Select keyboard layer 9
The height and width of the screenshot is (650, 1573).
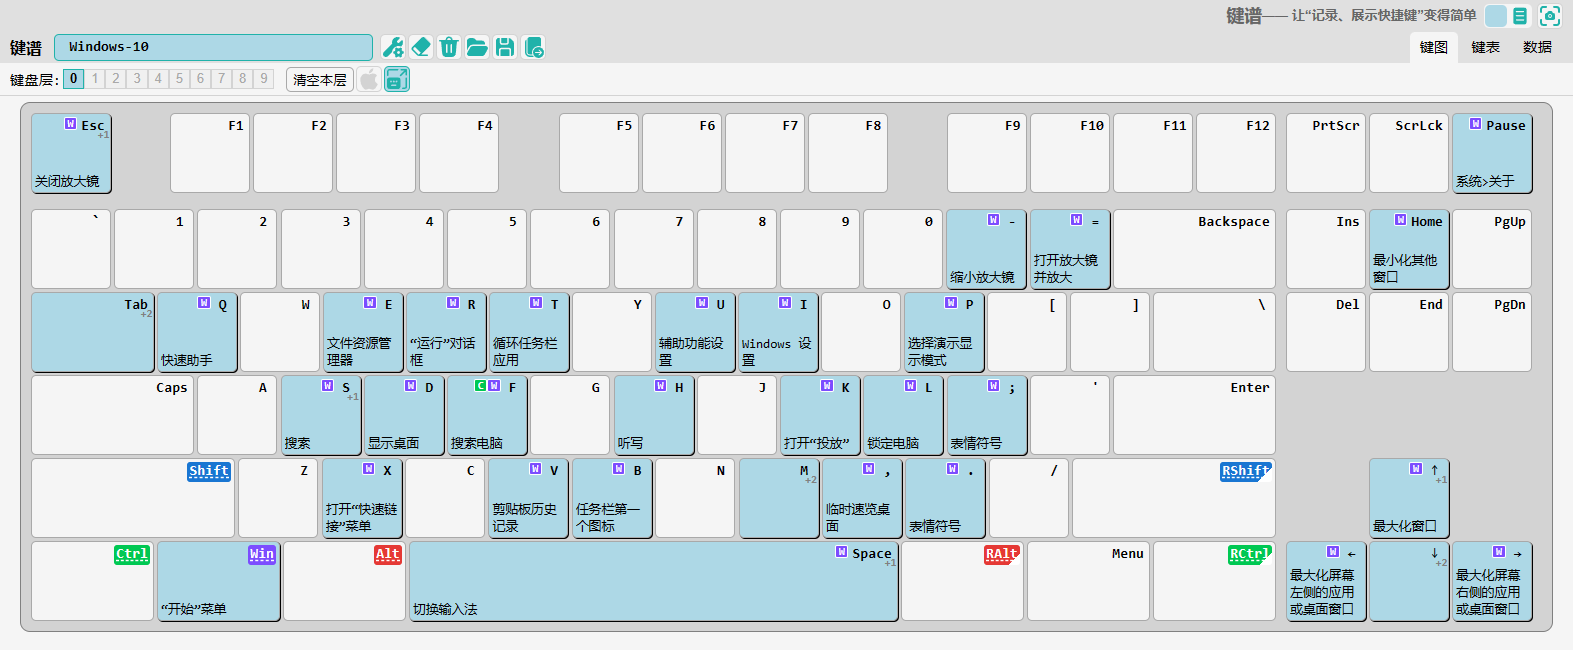[x=264, y=79]
